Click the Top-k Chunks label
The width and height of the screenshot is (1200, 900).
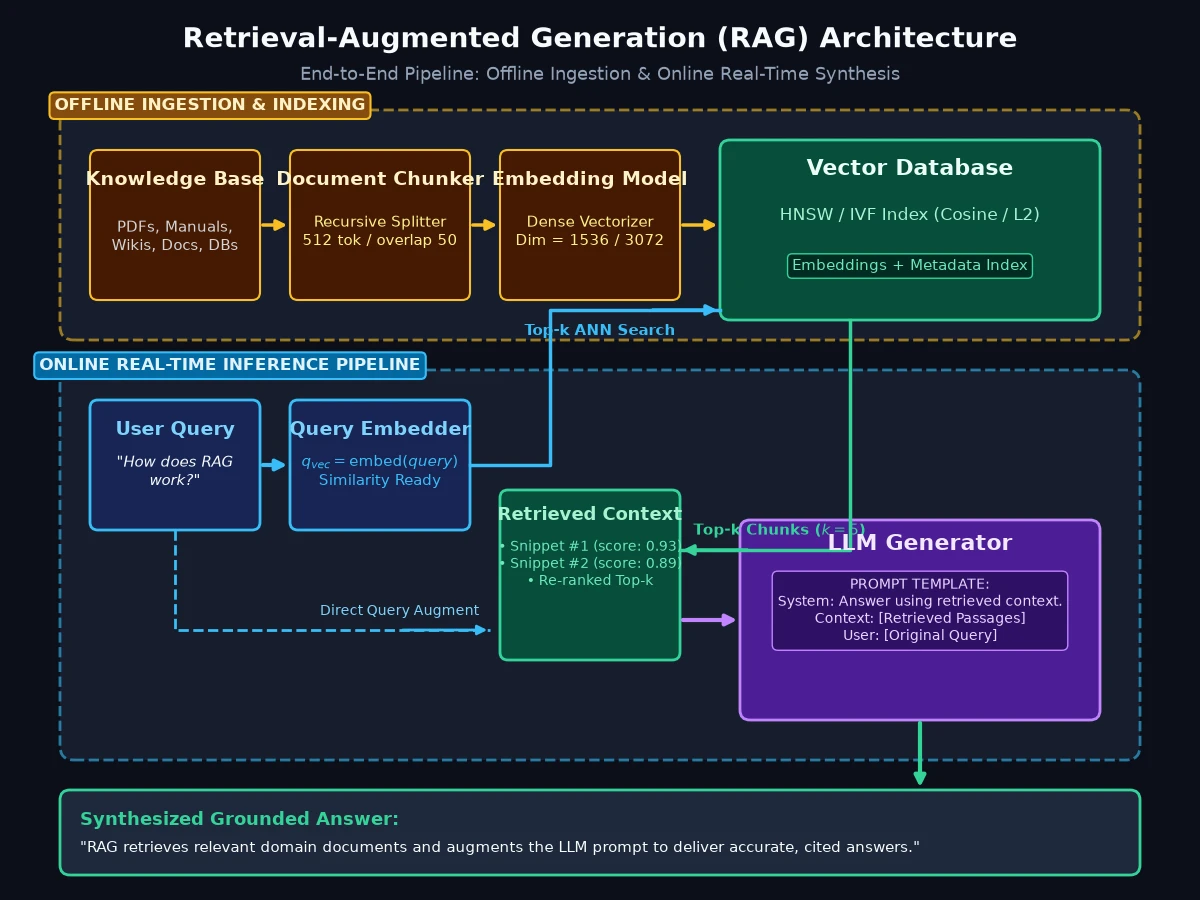click(x=779, y=530)
